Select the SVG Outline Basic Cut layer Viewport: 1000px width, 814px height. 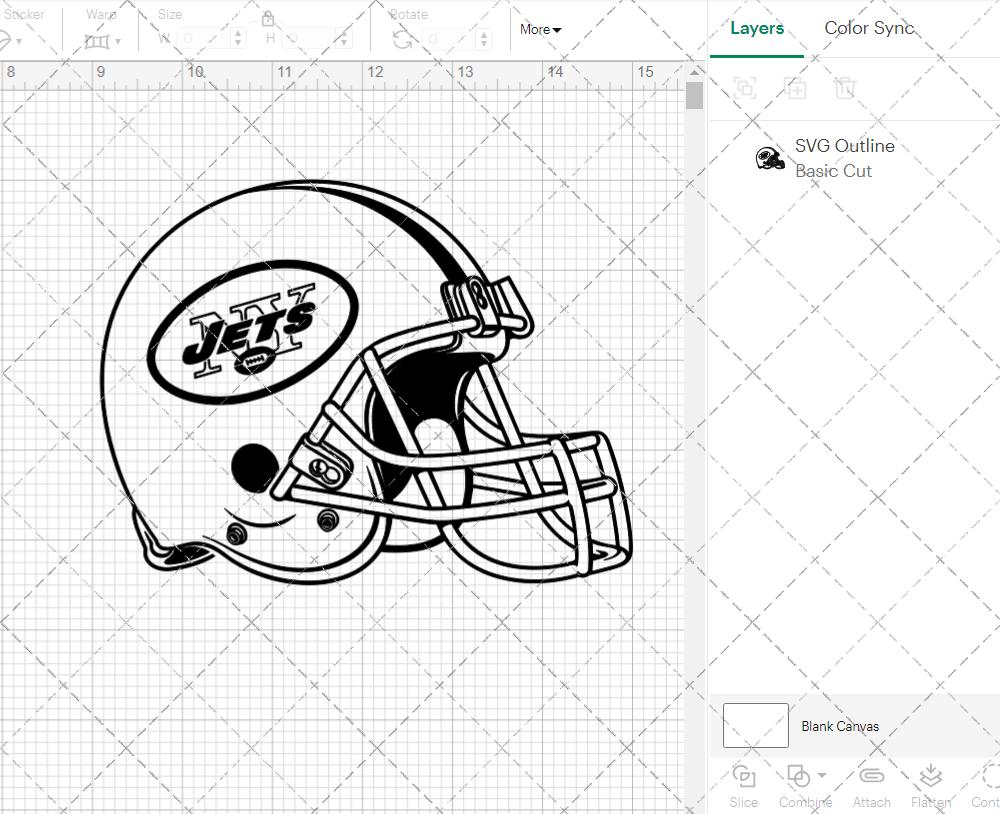844,157
